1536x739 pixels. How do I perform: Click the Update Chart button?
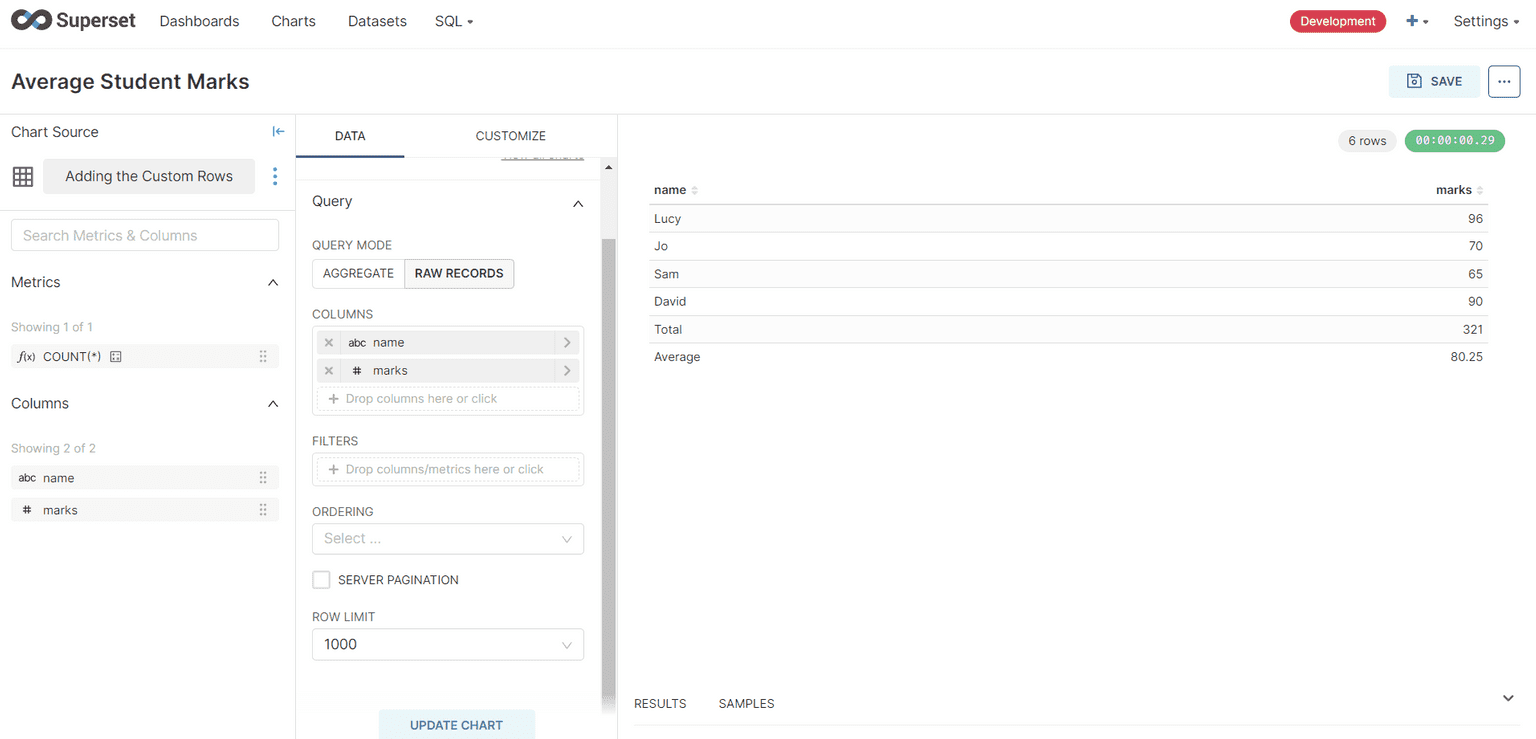(456, 725)
